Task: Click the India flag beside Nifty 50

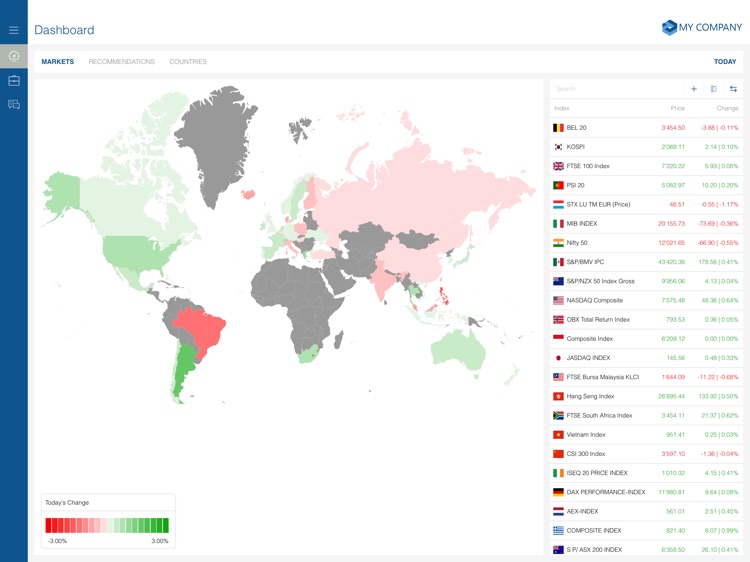Action: point(558,242)
